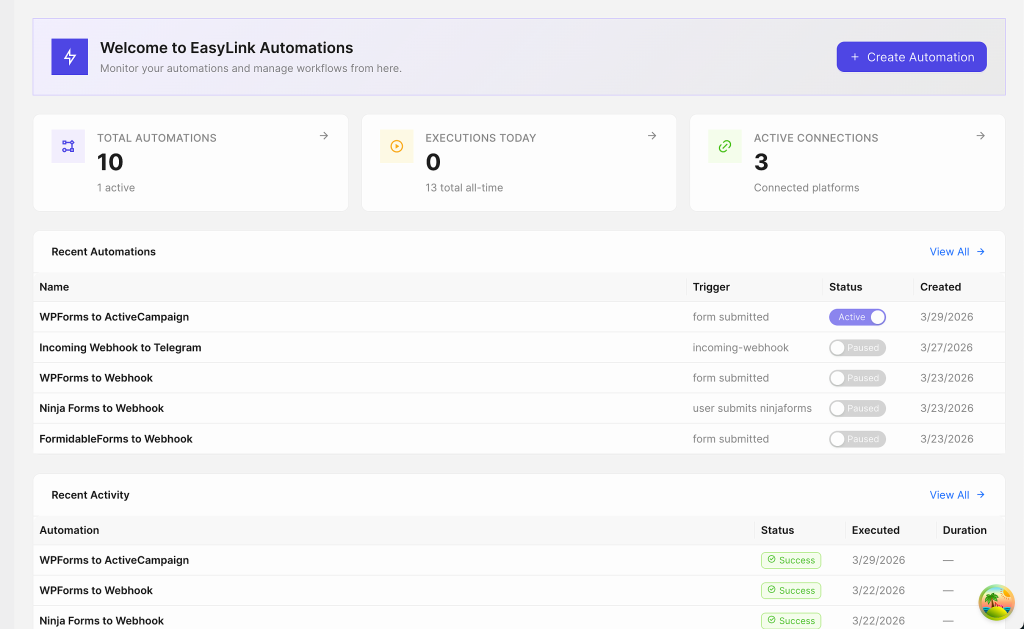The height and width of the screenshot is (629, 1024).
Task: Click the Executions Today play icon
Action: point(396,146)
